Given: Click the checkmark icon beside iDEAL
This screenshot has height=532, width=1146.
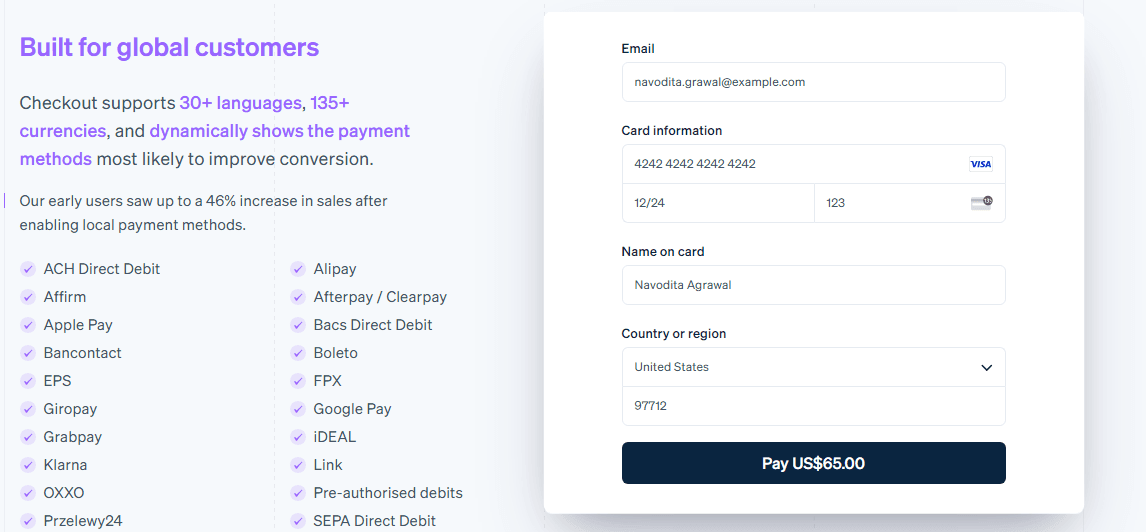Looking at the screenshot, I should 298,437.
